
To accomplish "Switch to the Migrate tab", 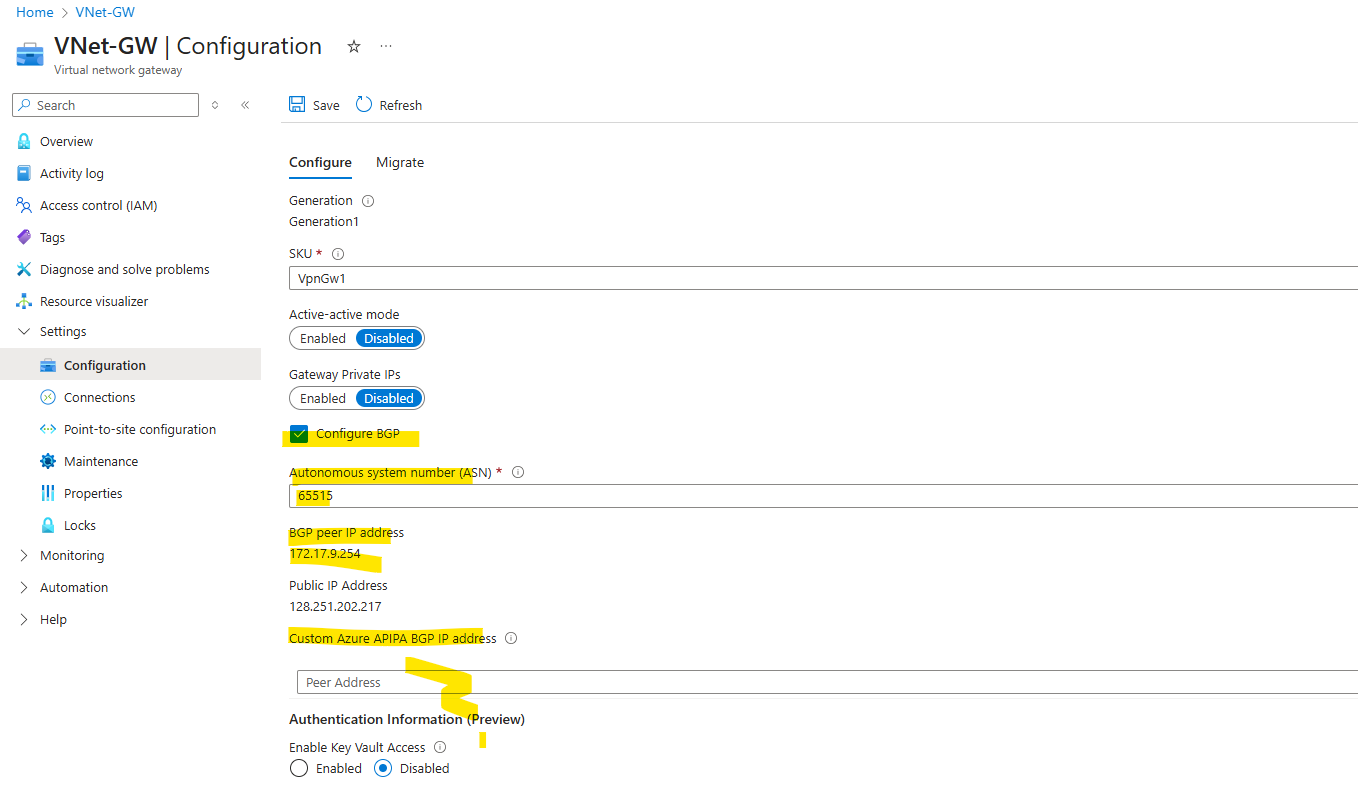I will (400, 163).
